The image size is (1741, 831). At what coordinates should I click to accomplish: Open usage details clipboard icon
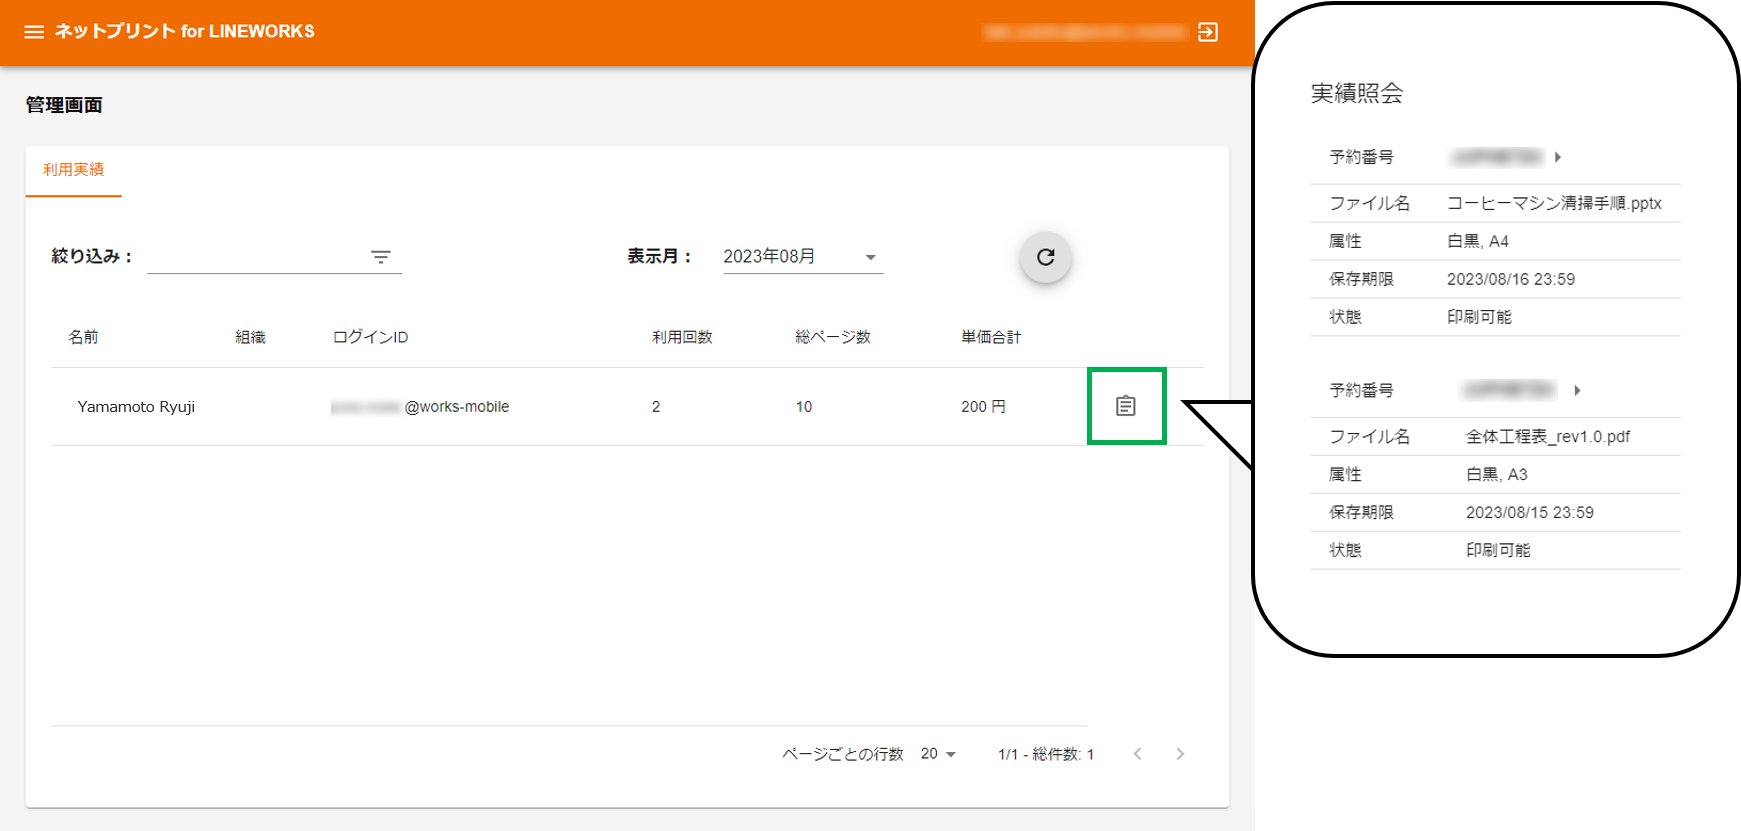coord(1126,406)
